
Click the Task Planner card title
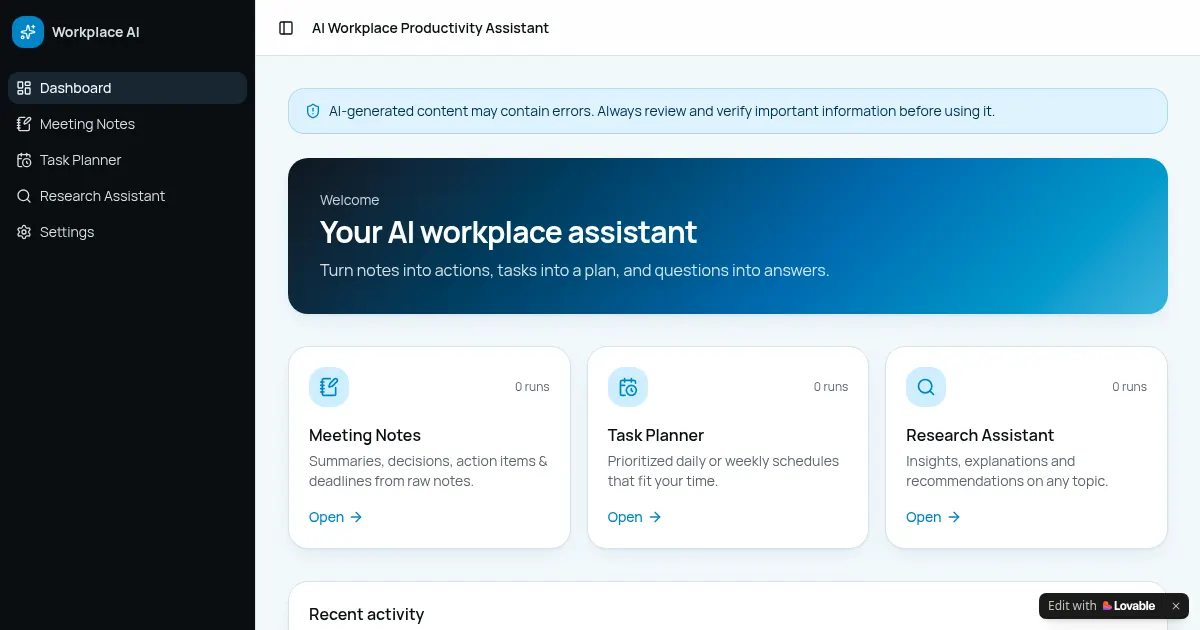pyautogui.click(x=656, y=435)
